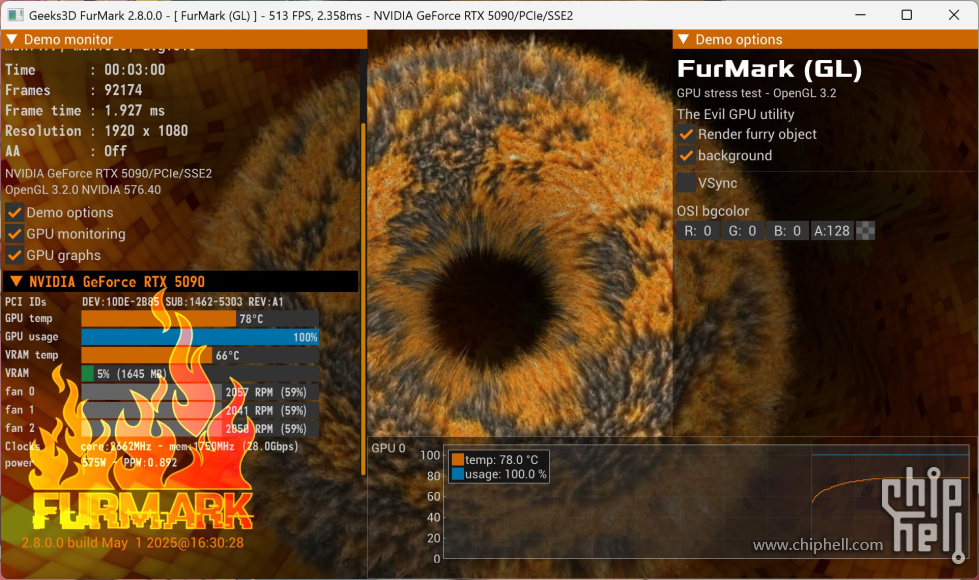The height and width of the screenshot is (580, 979).
Task: Click GPU stress test - OpenGL 3.2 text
Action: 757,93
